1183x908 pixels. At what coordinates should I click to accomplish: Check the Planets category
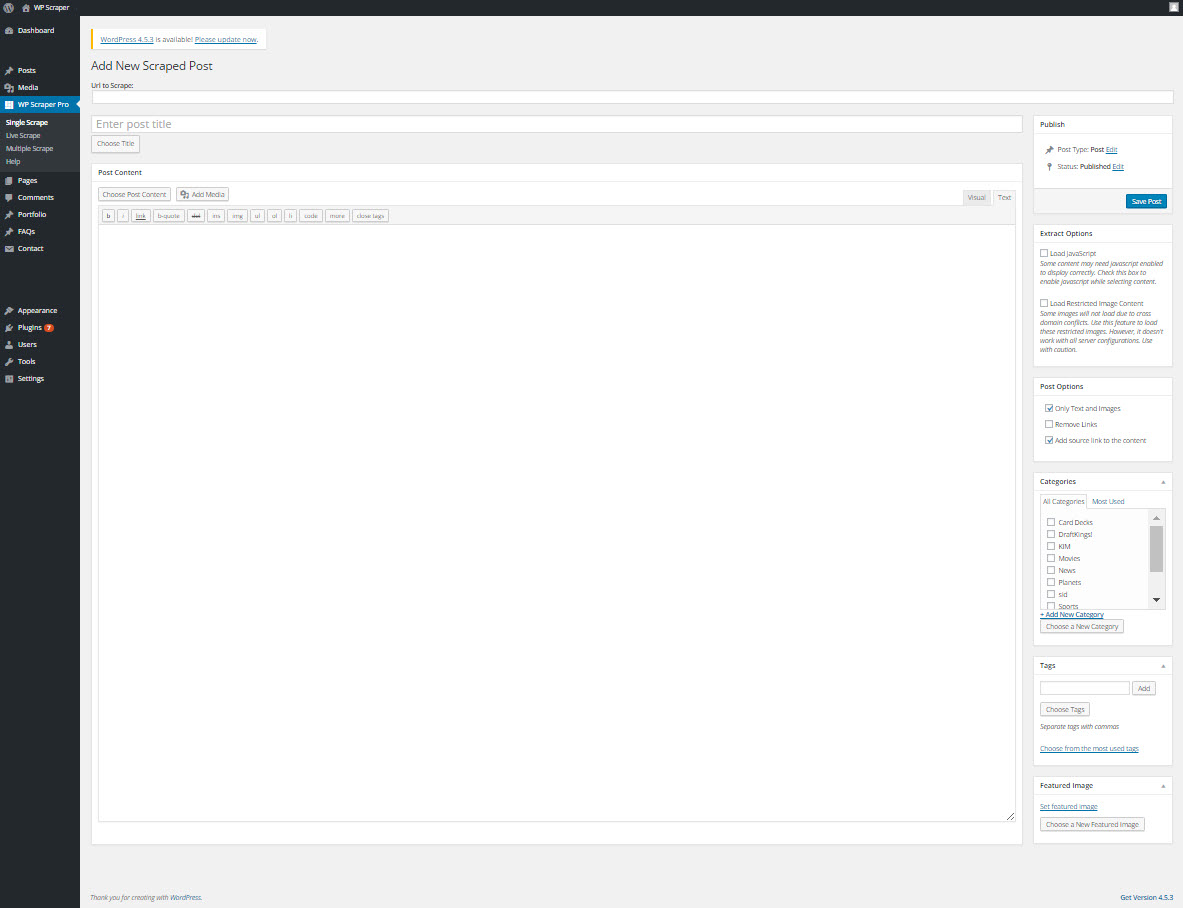tap(1051, 583)
